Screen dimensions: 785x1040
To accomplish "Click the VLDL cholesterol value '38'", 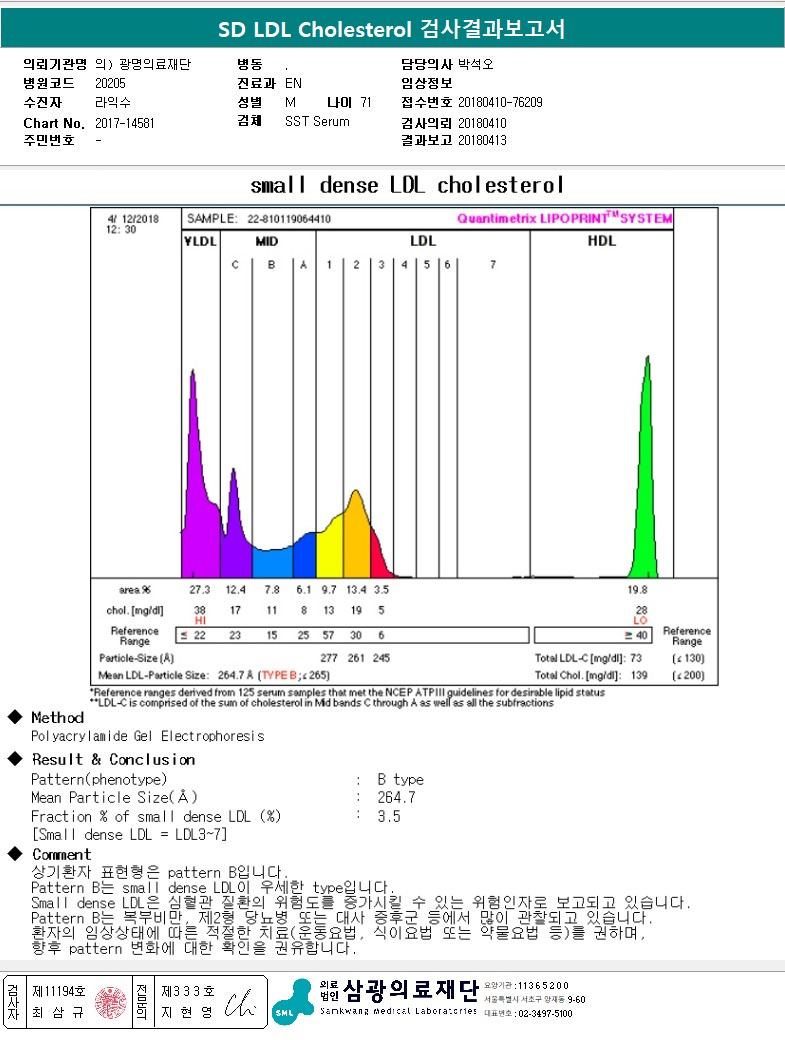I will [x=200, y=610].
